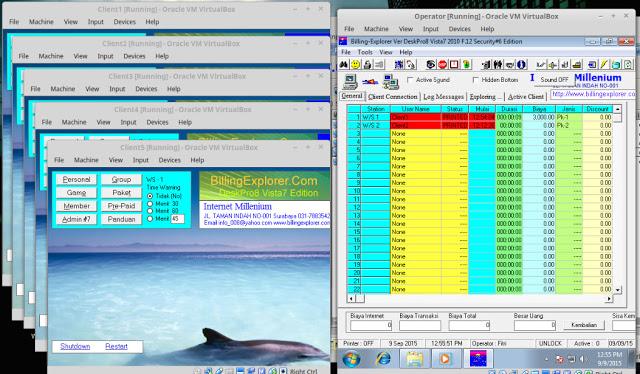Click the Personal button in Client5
640x374 pixels.
(76, 179)
